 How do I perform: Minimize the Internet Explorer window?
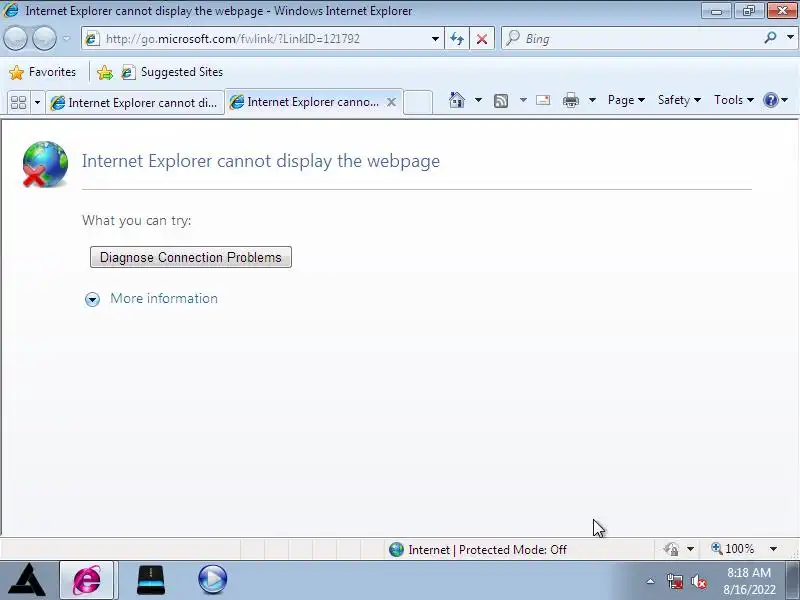coord(716,10)
